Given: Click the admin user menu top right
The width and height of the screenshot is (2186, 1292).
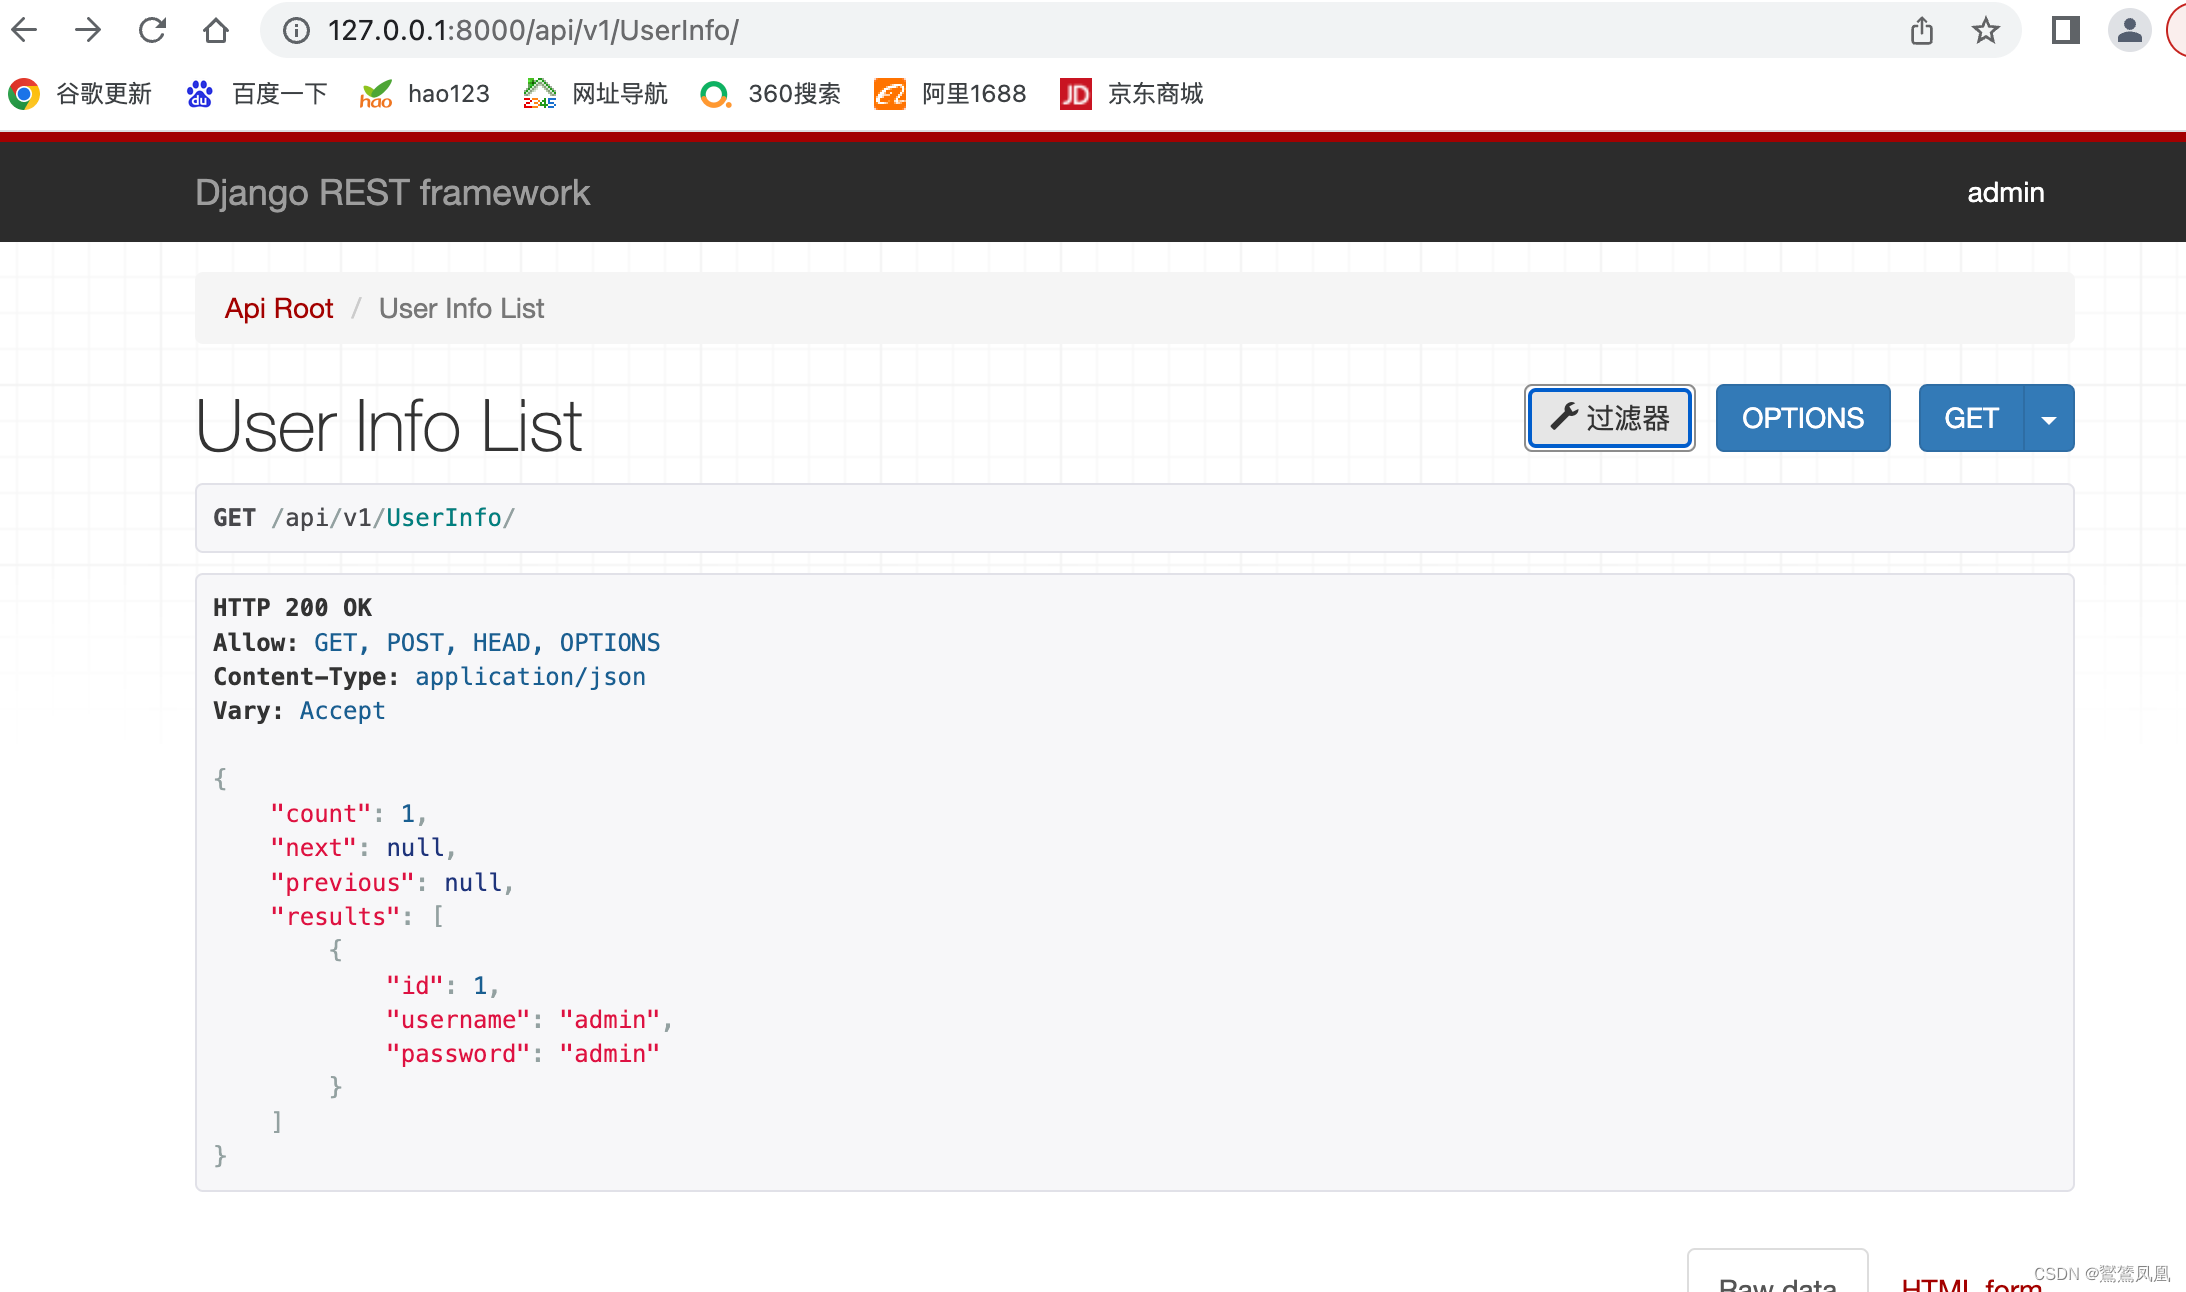Looking at the screenshot, I should click(x=2003, y=191).
